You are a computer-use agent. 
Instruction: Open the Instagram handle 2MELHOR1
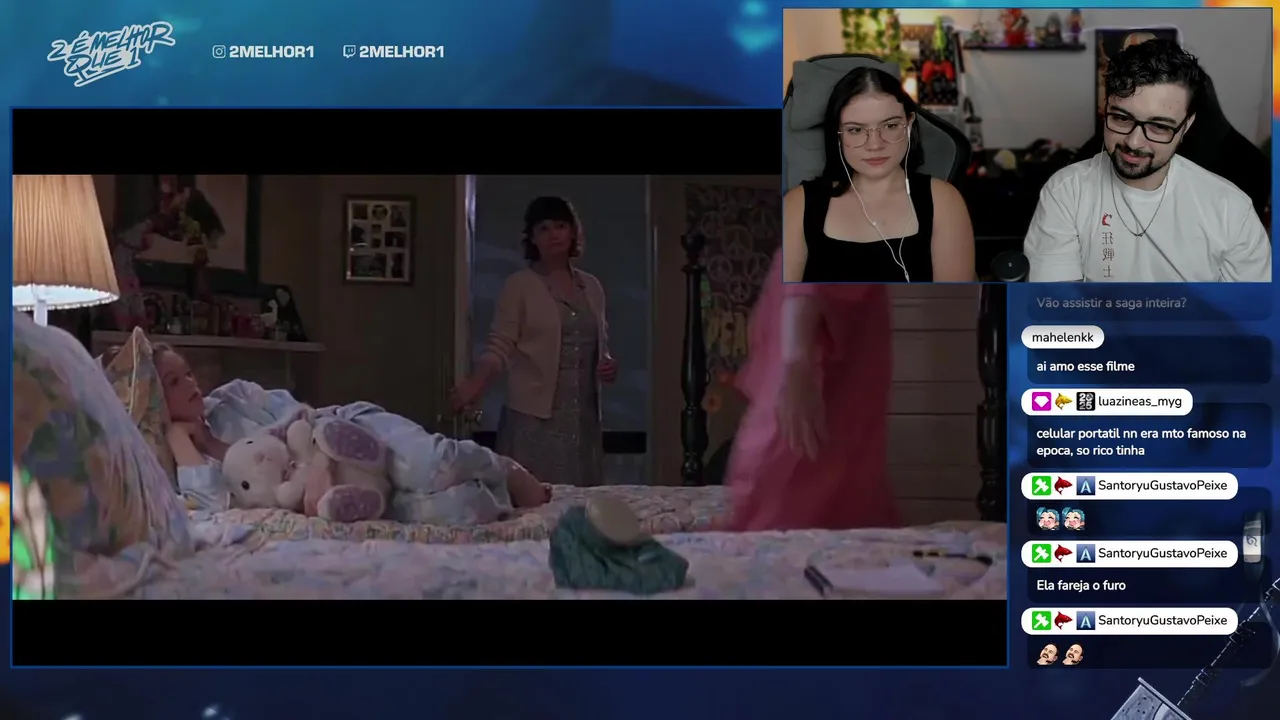pos(271,52)
